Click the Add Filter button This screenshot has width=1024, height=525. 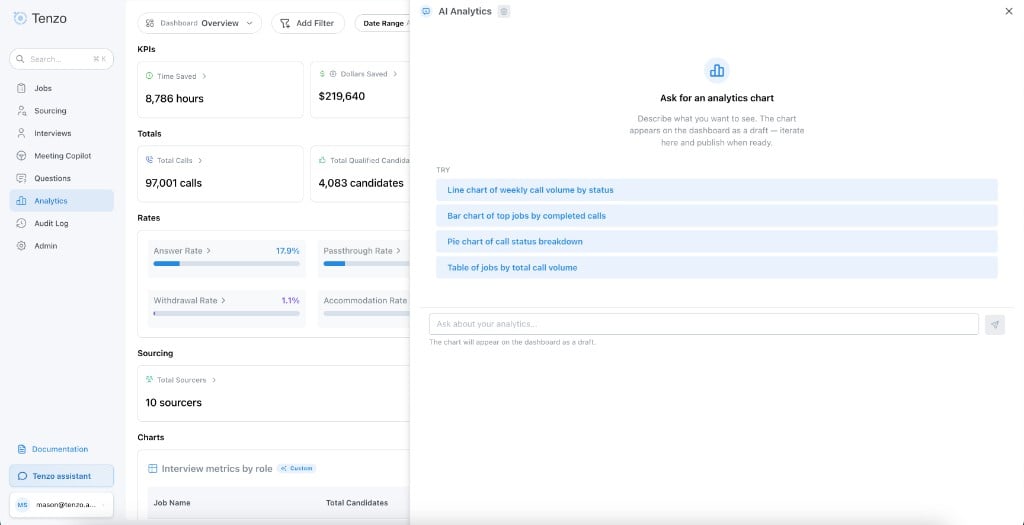pyautogui.click(x=308, y=24)
